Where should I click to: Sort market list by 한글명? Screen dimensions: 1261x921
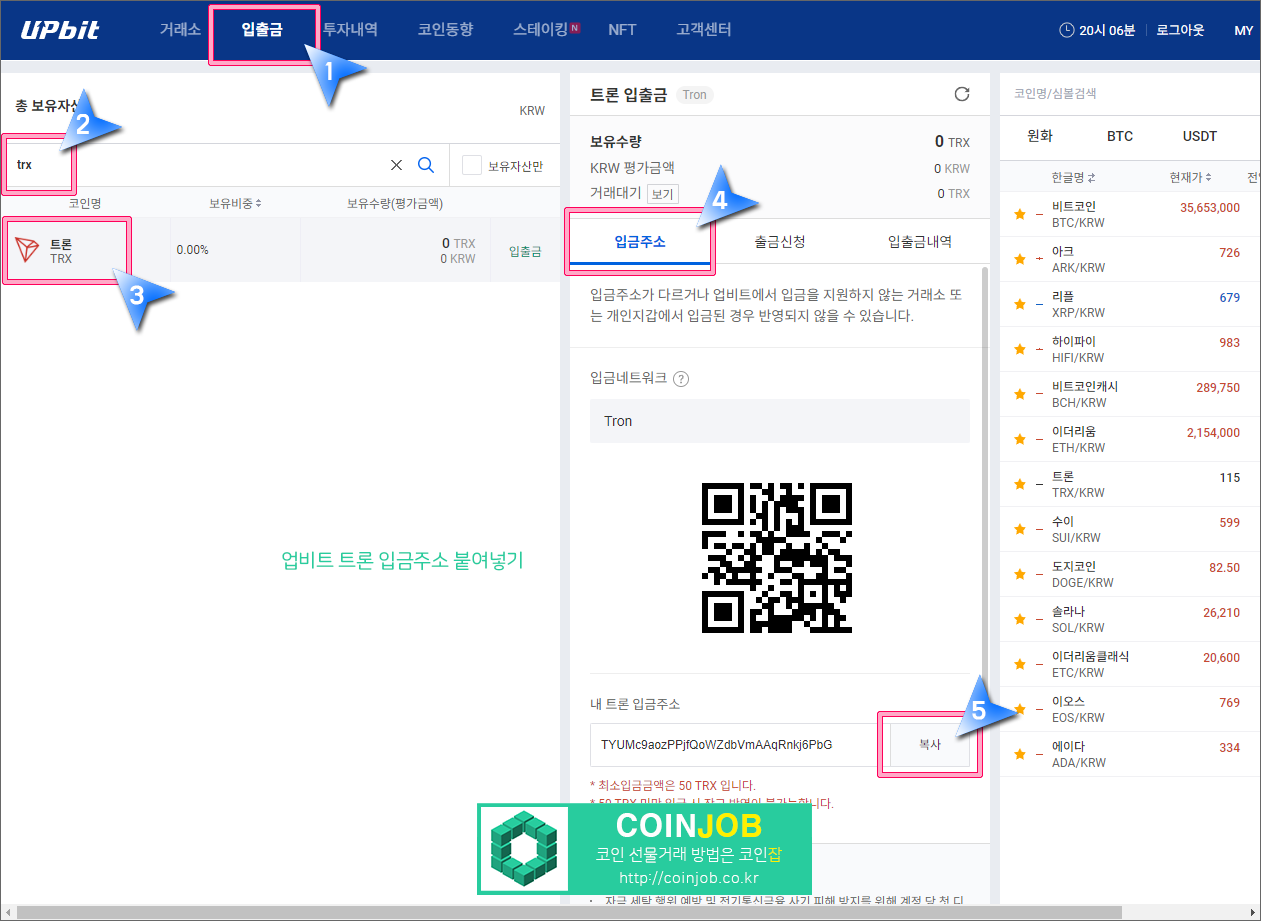pyautogui.click(x=1073, y=177)
